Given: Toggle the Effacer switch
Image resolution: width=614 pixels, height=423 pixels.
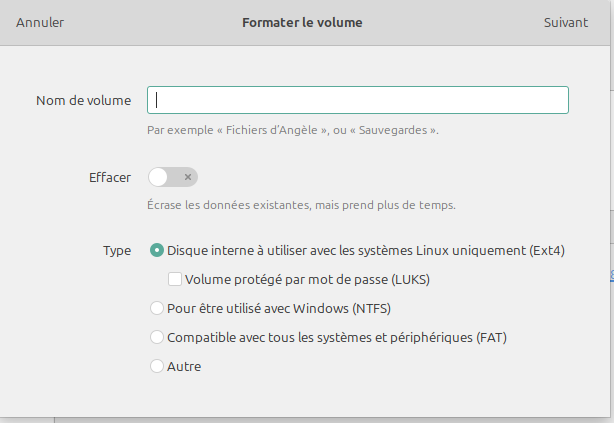Looking at the screenshot, I should tap(173, 177).
